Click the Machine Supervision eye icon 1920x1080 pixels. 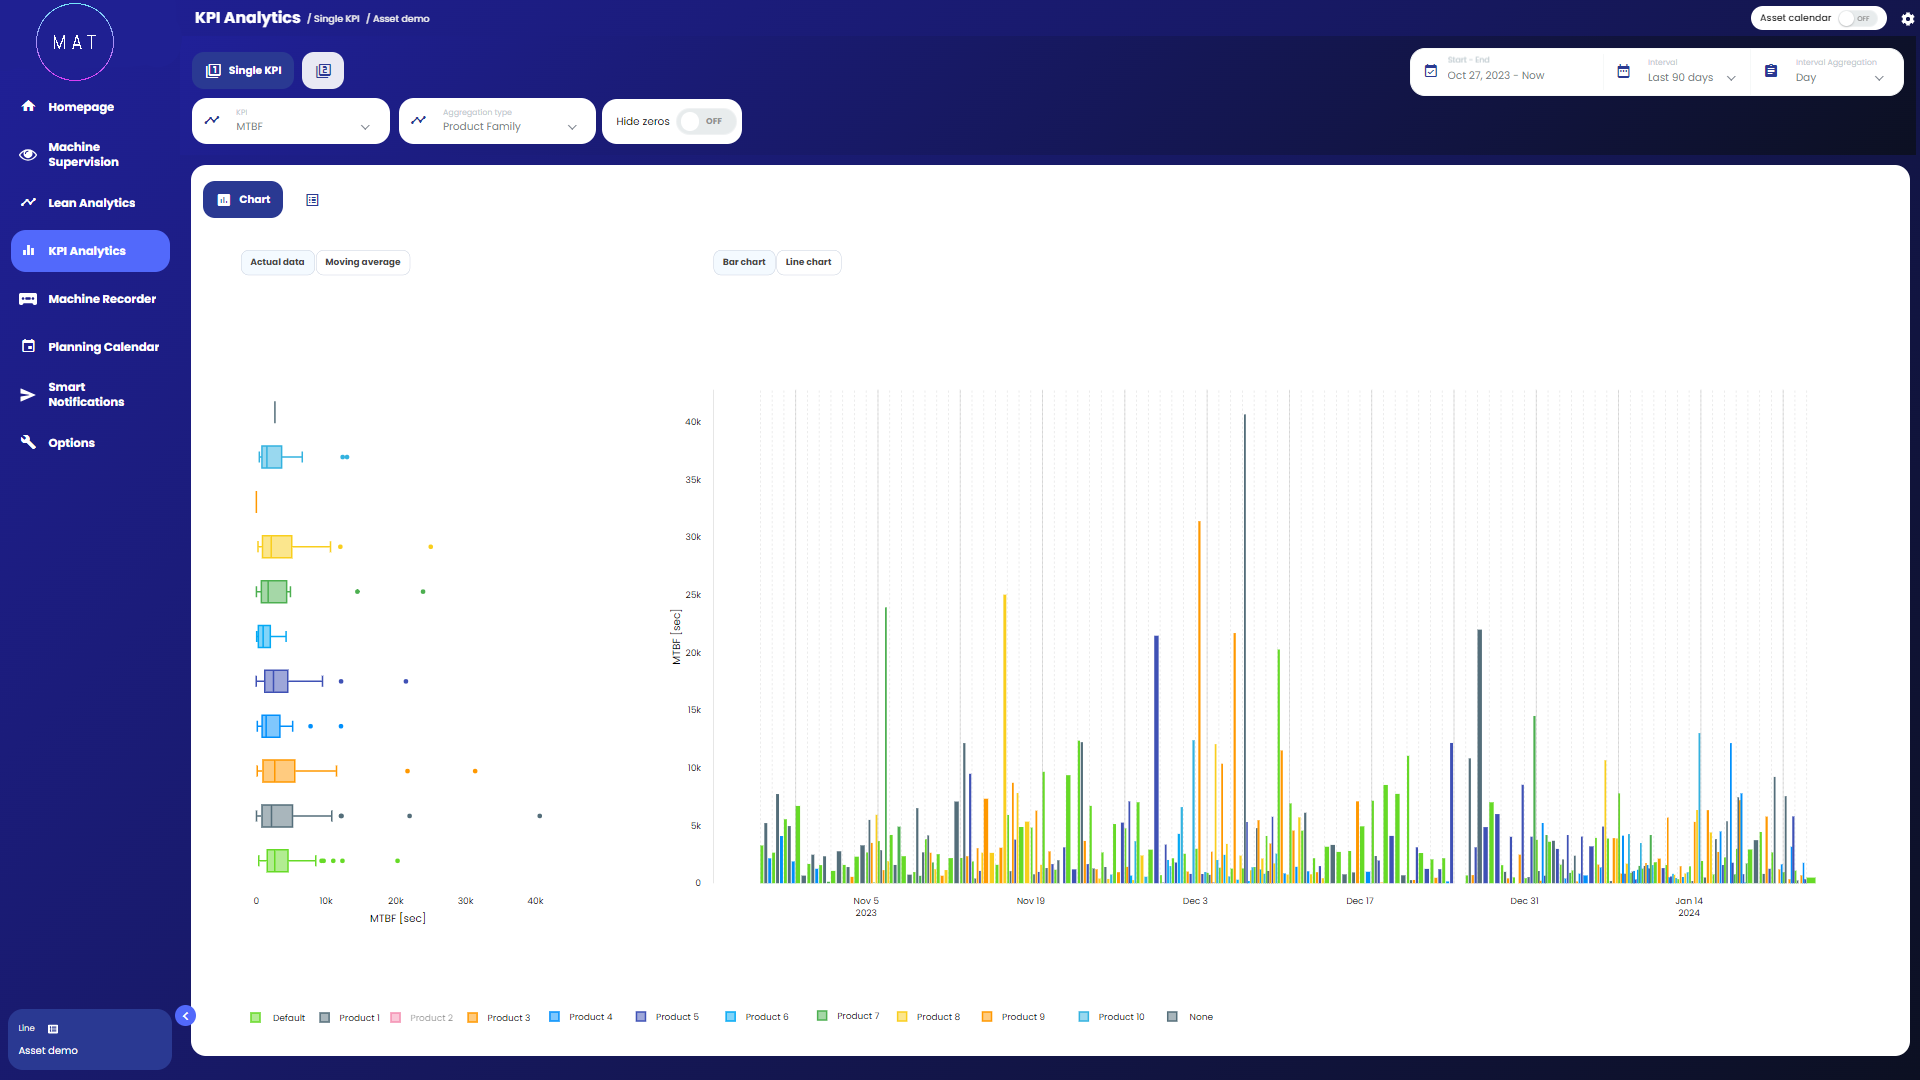[28, 154]
